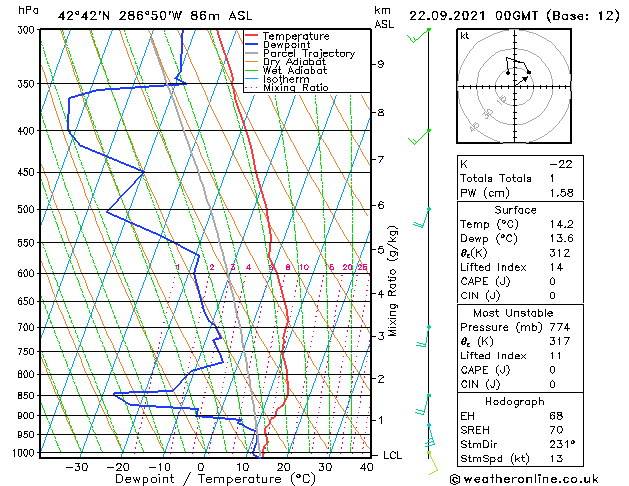The height and width of the screenshot is (486, 629).
Task: Select Dry Adiabat in the legend
Action: (294, 62)
